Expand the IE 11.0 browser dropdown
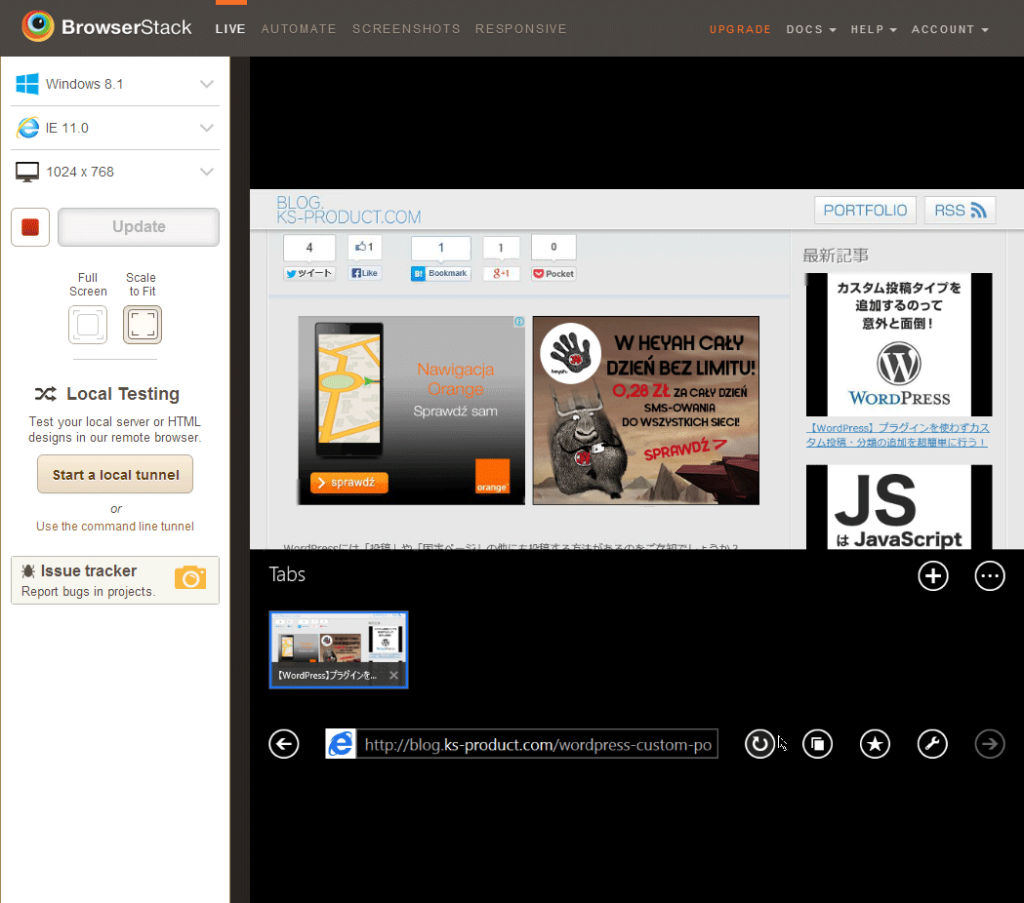The width and height of the screenshot is (1024, 903). pos(115,128)
